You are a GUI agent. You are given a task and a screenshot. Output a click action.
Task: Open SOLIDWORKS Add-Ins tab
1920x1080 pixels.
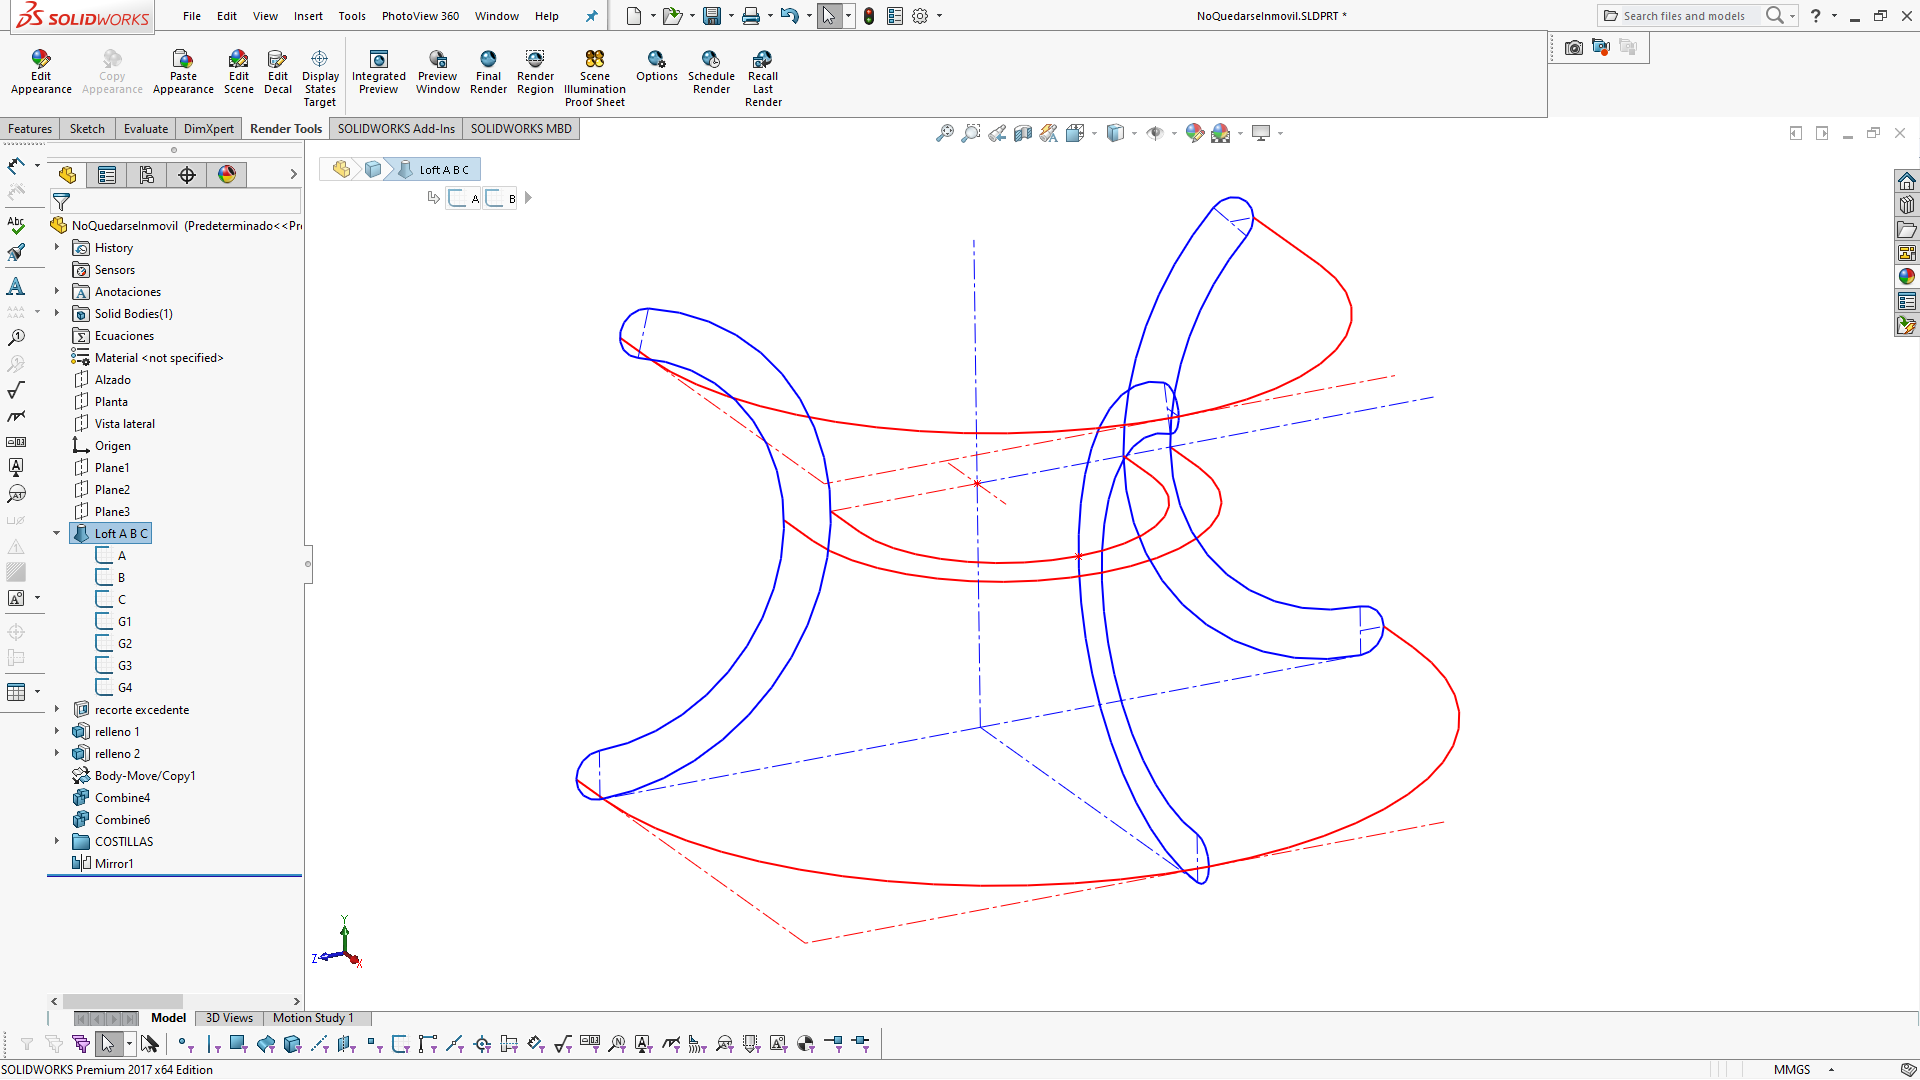pos(396,129)
